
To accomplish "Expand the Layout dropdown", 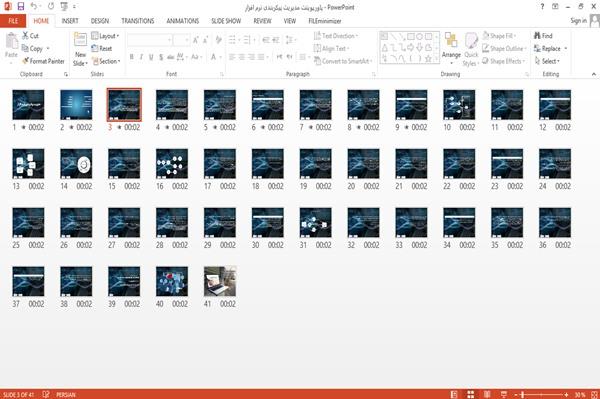I will point(105,36).
